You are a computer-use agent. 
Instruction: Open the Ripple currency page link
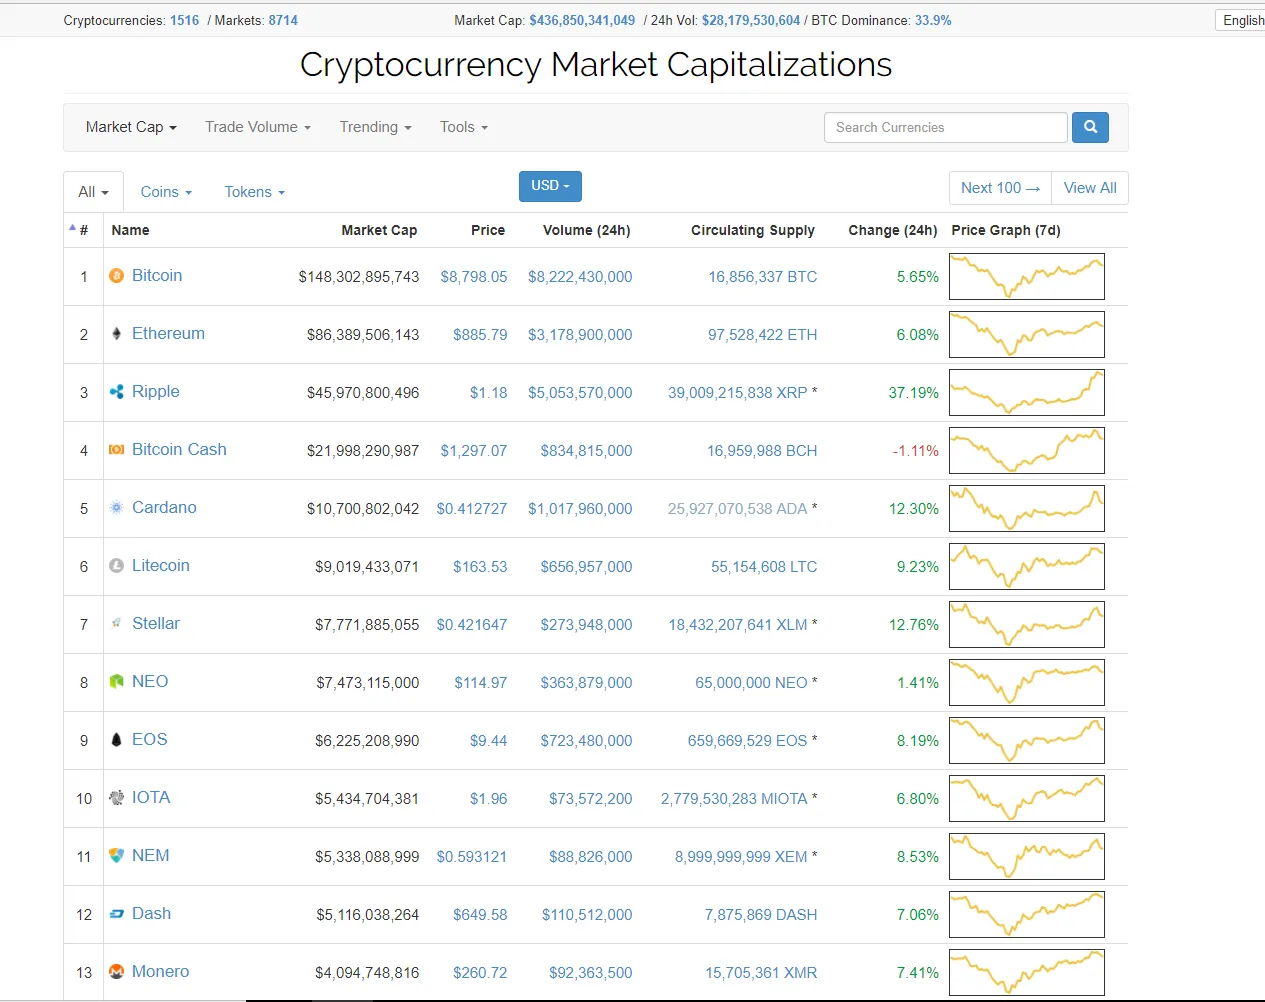[156, 392]
